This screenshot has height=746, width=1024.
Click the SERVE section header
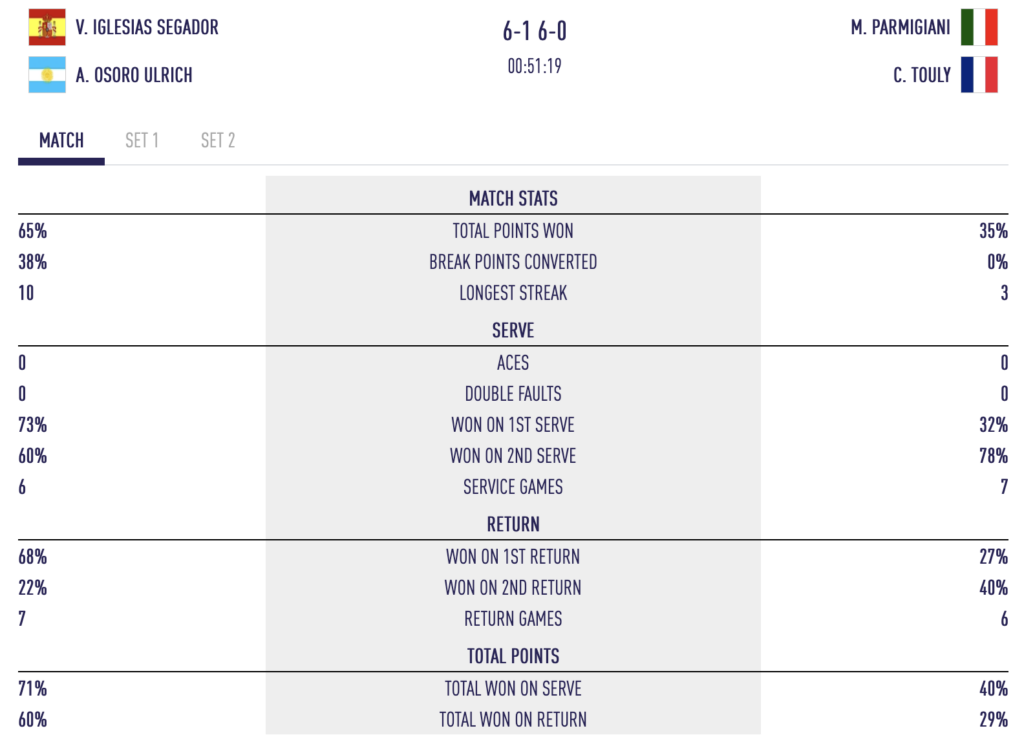click(513, 331)
